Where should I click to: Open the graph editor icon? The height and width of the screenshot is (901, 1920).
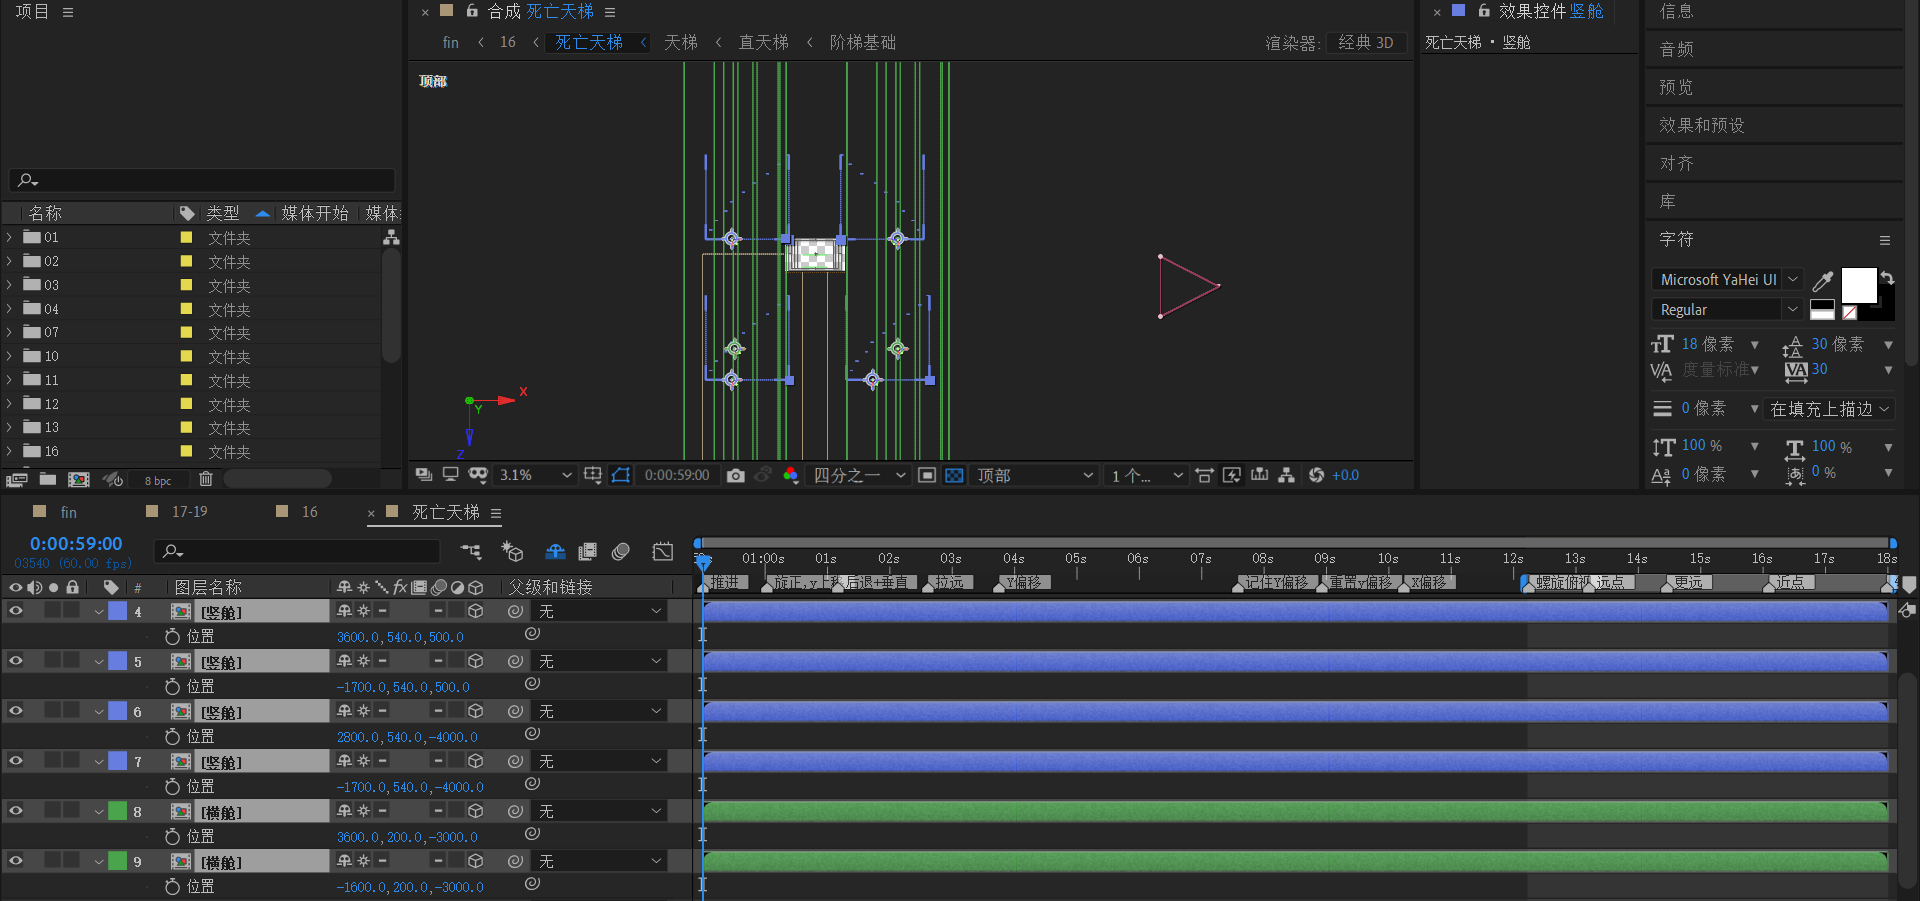(663, 551)
